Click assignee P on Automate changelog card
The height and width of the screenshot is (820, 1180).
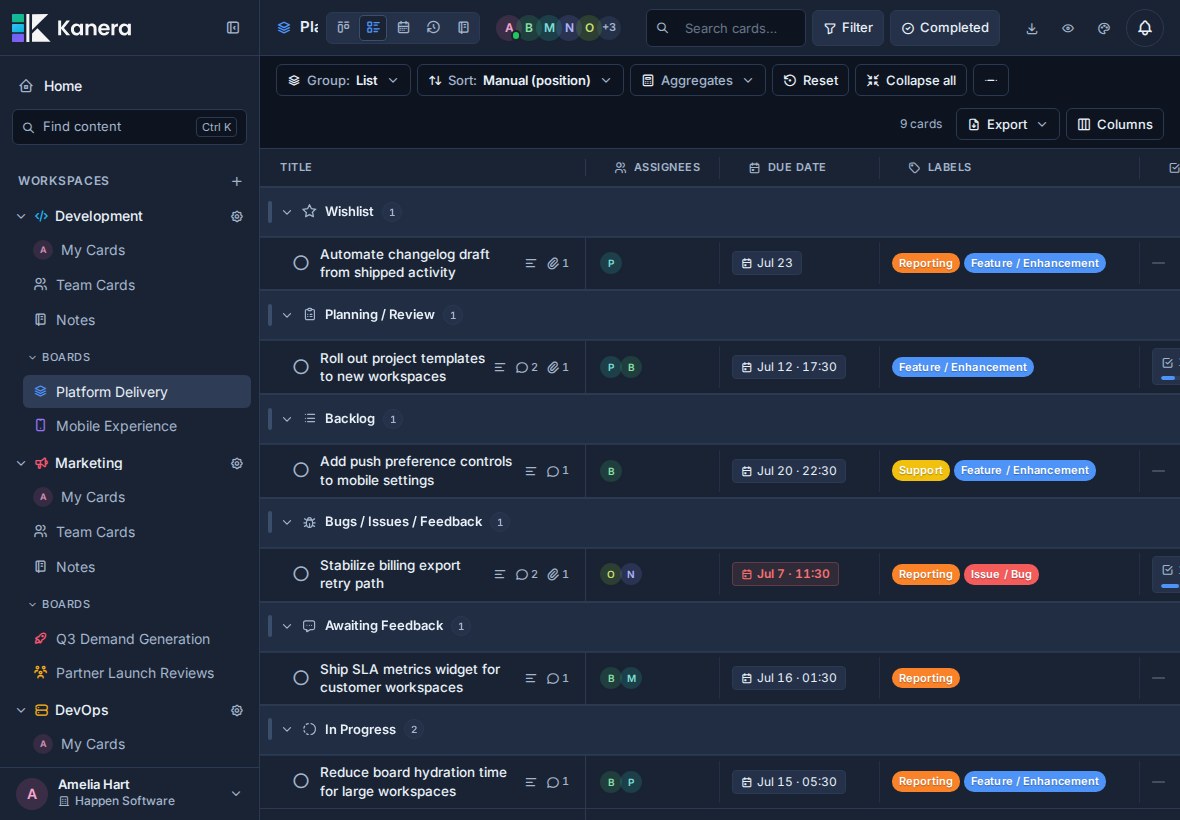point(611,263)
